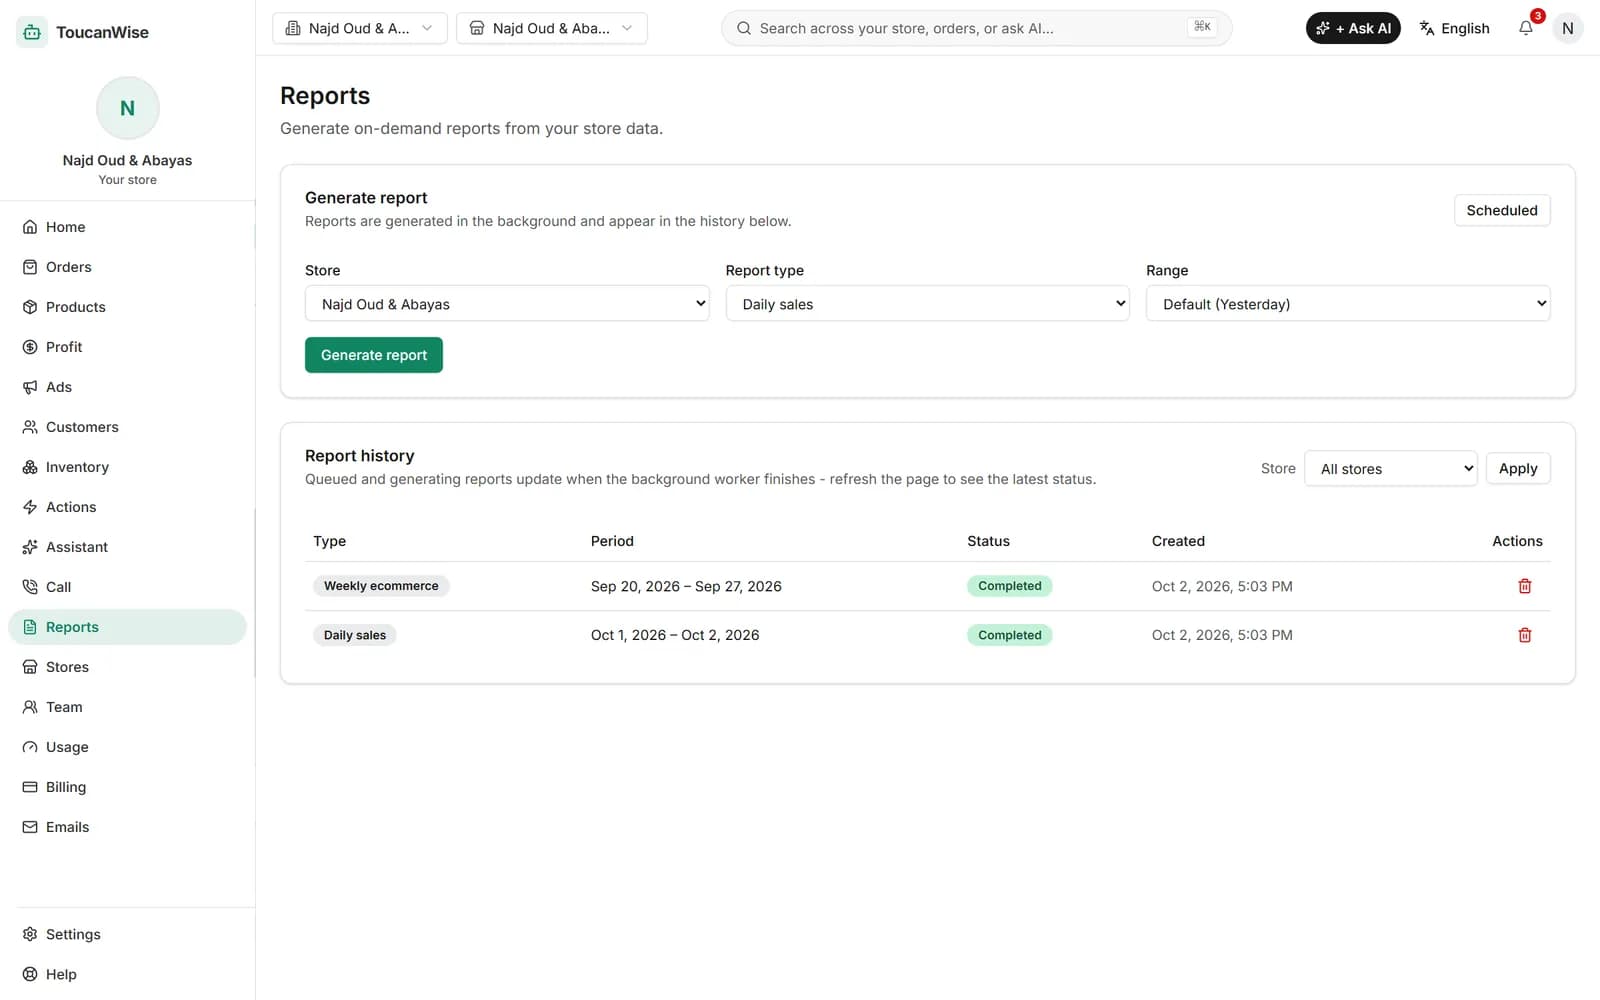The width and height of the screenshot is (1600, 1000).
Task: Launch the Ask AI button
Action: coord(1353,28)
